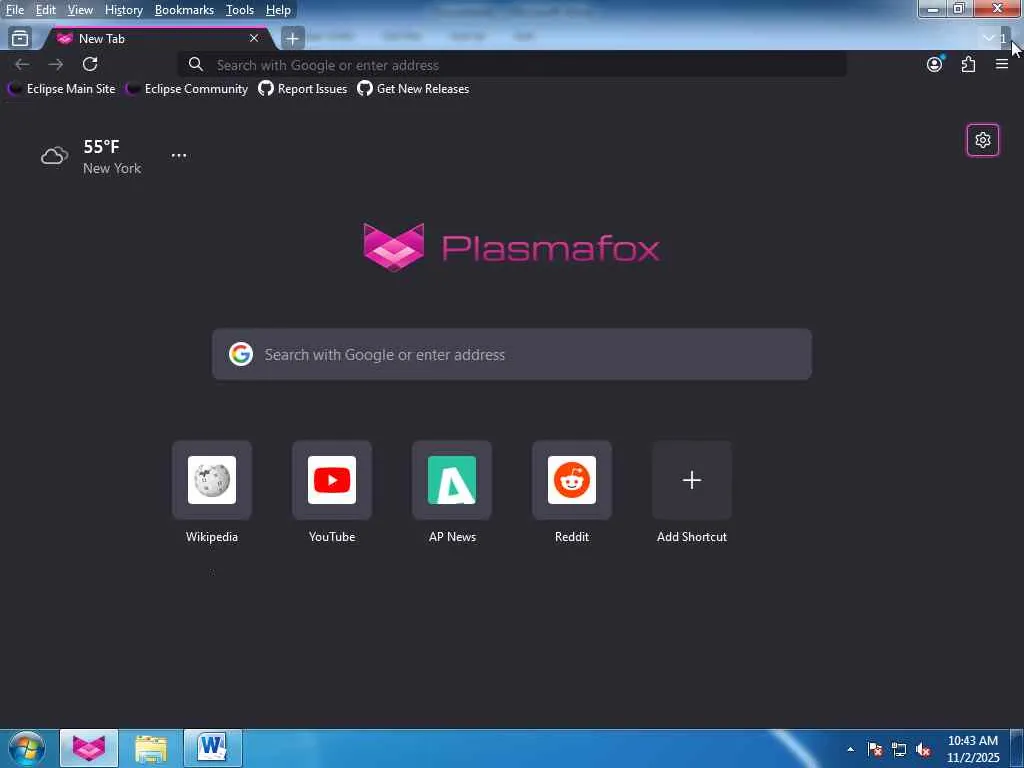Screen dimensions: 1024x768
Task: Open the Windows Start menu
Action: (26, 748)
